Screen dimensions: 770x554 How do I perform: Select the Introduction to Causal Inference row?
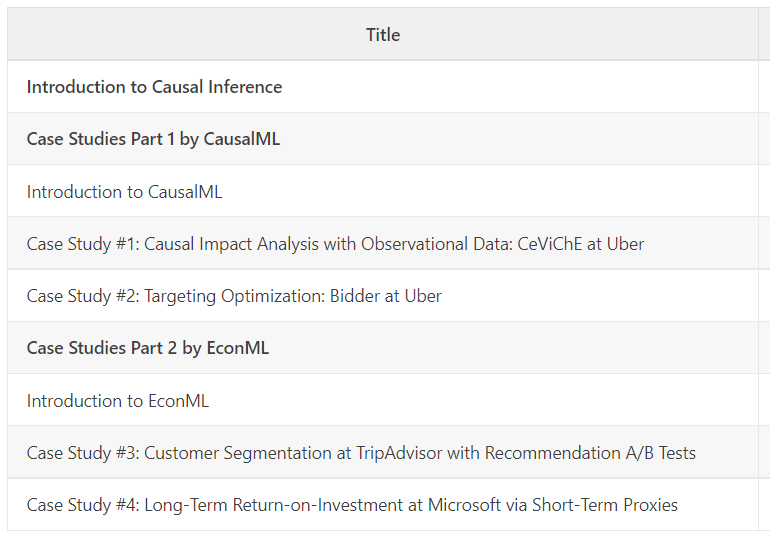coord(154,87)
